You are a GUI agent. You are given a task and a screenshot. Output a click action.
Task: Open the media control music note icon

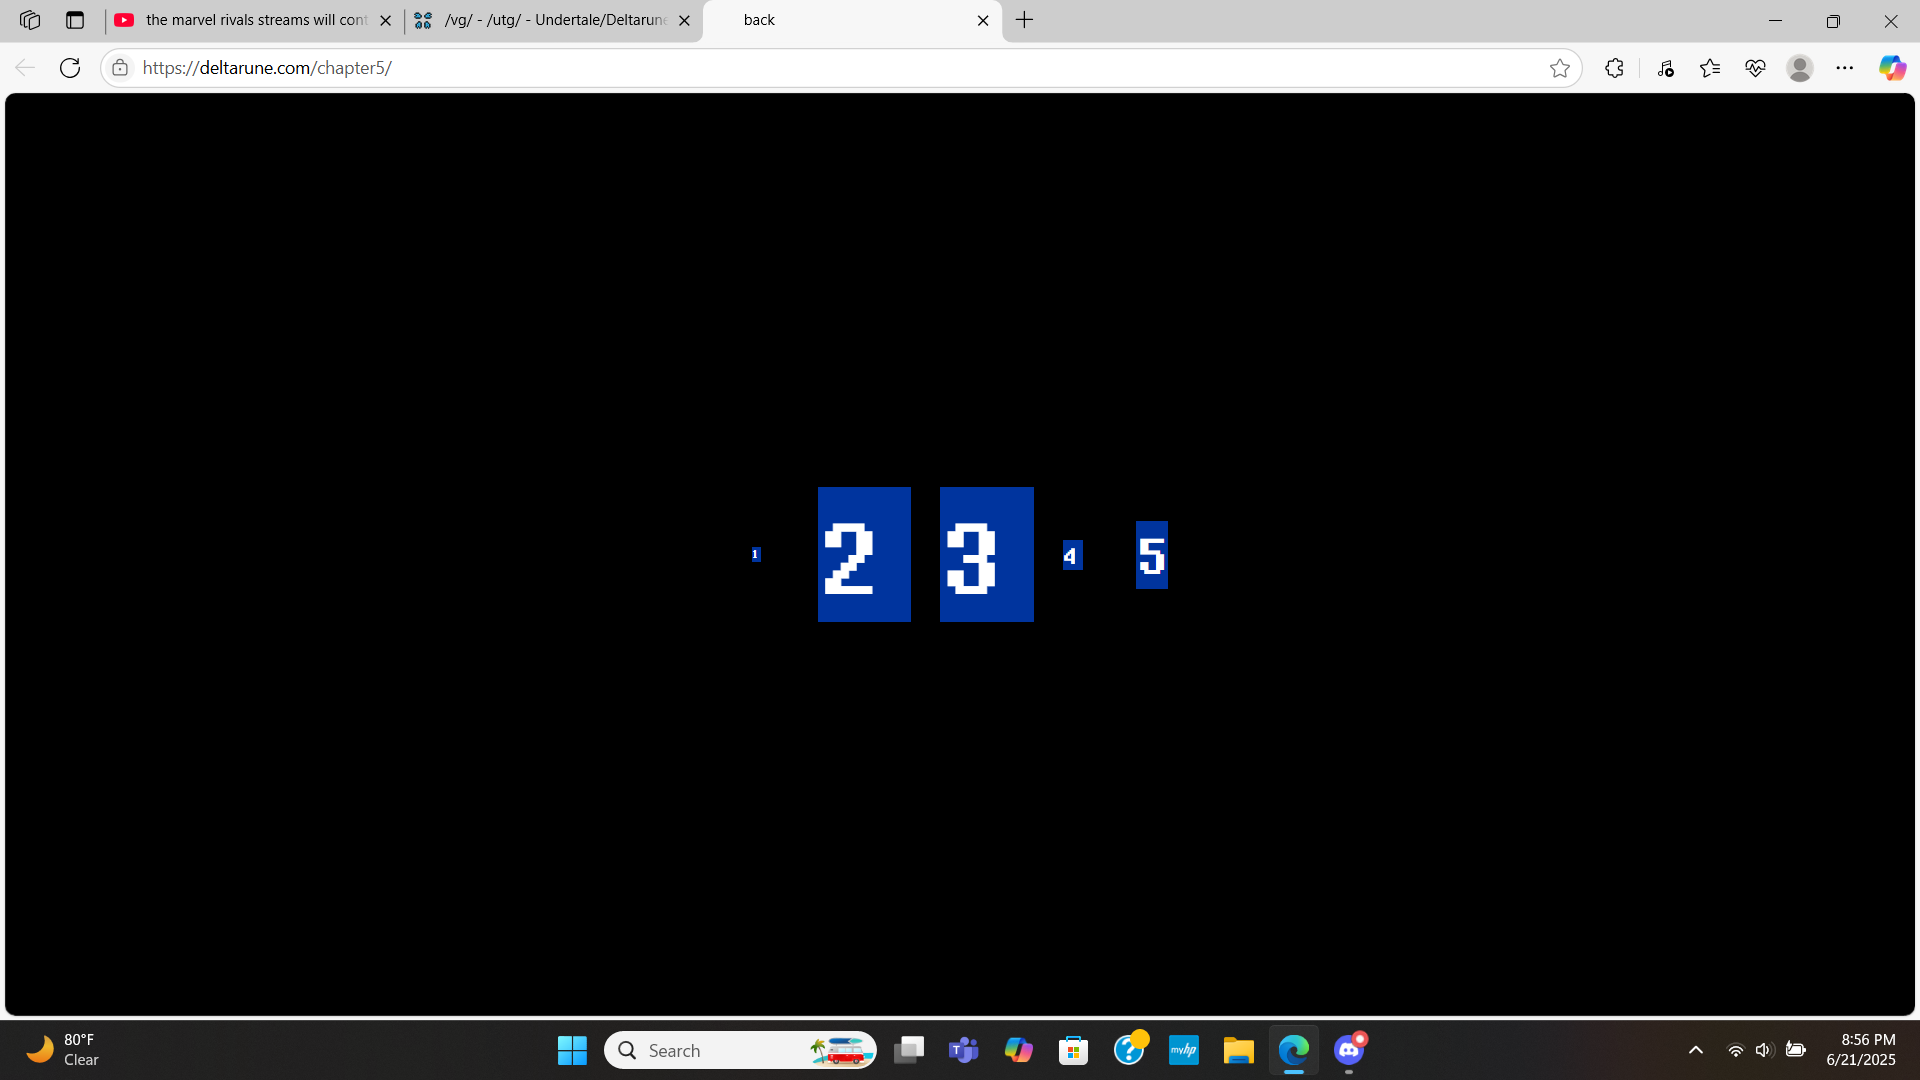pyautogui.click(x=1665, y=68)
